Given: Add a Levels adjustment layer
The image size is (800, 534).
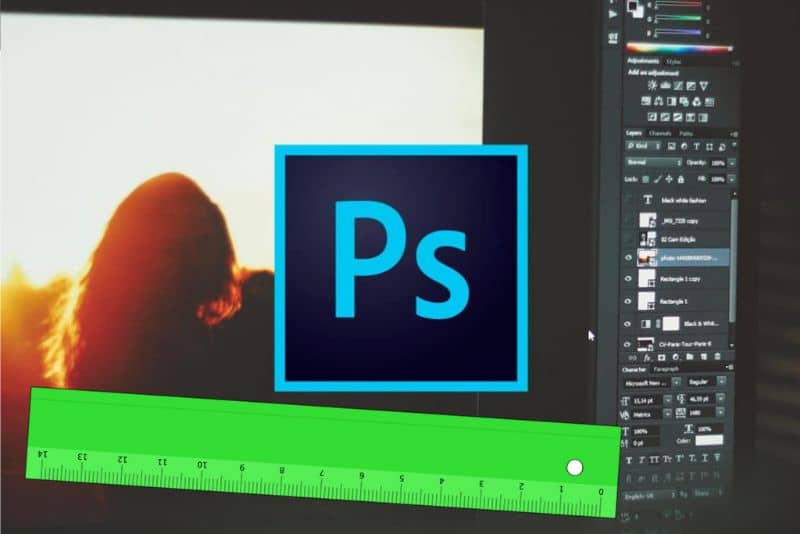Looking at the screenshot, I should coord(665,86).
